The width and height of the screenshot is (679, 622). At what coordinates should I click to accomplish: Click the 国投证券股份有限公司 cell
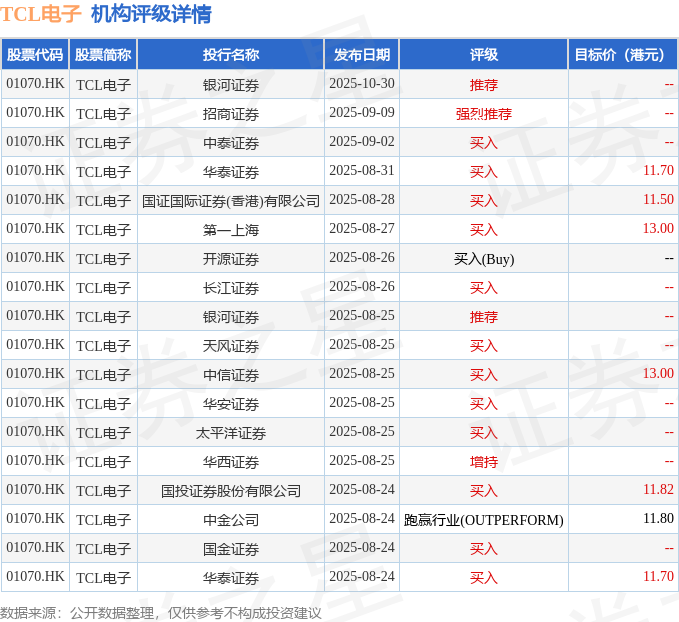click(x=231, y=491)
